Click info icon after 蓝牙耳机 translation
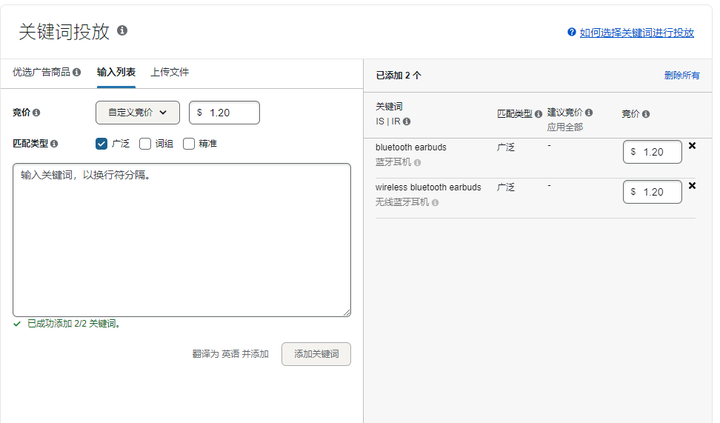Screen dimensions: 720x423 pos(417,162)
